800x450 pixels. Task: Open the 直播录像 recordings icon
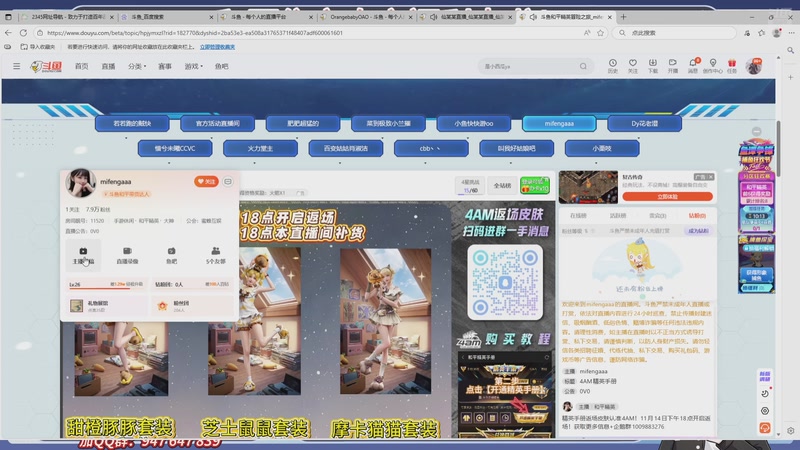(x=127, y=255)
